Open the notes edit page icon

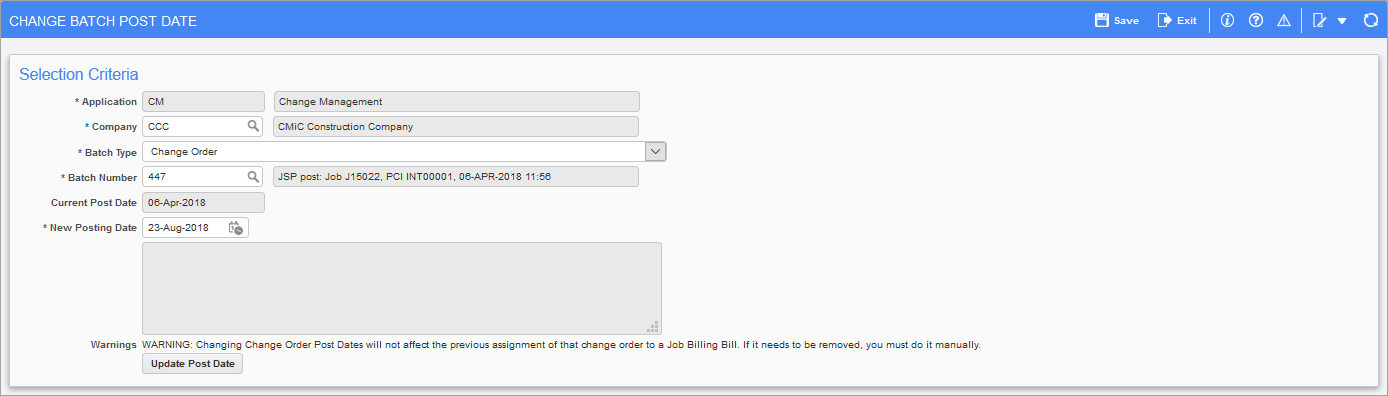[x=1320, y=20]
